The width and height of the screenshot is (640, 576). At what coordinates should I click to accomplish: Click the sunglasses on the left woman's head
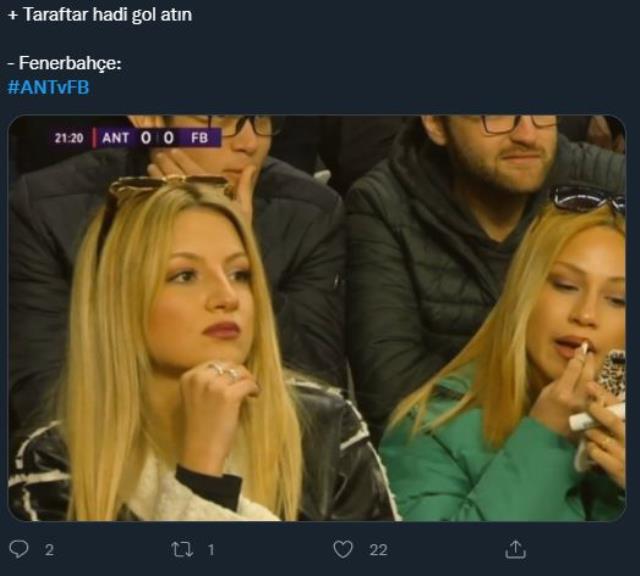click(x=170, y=186)
